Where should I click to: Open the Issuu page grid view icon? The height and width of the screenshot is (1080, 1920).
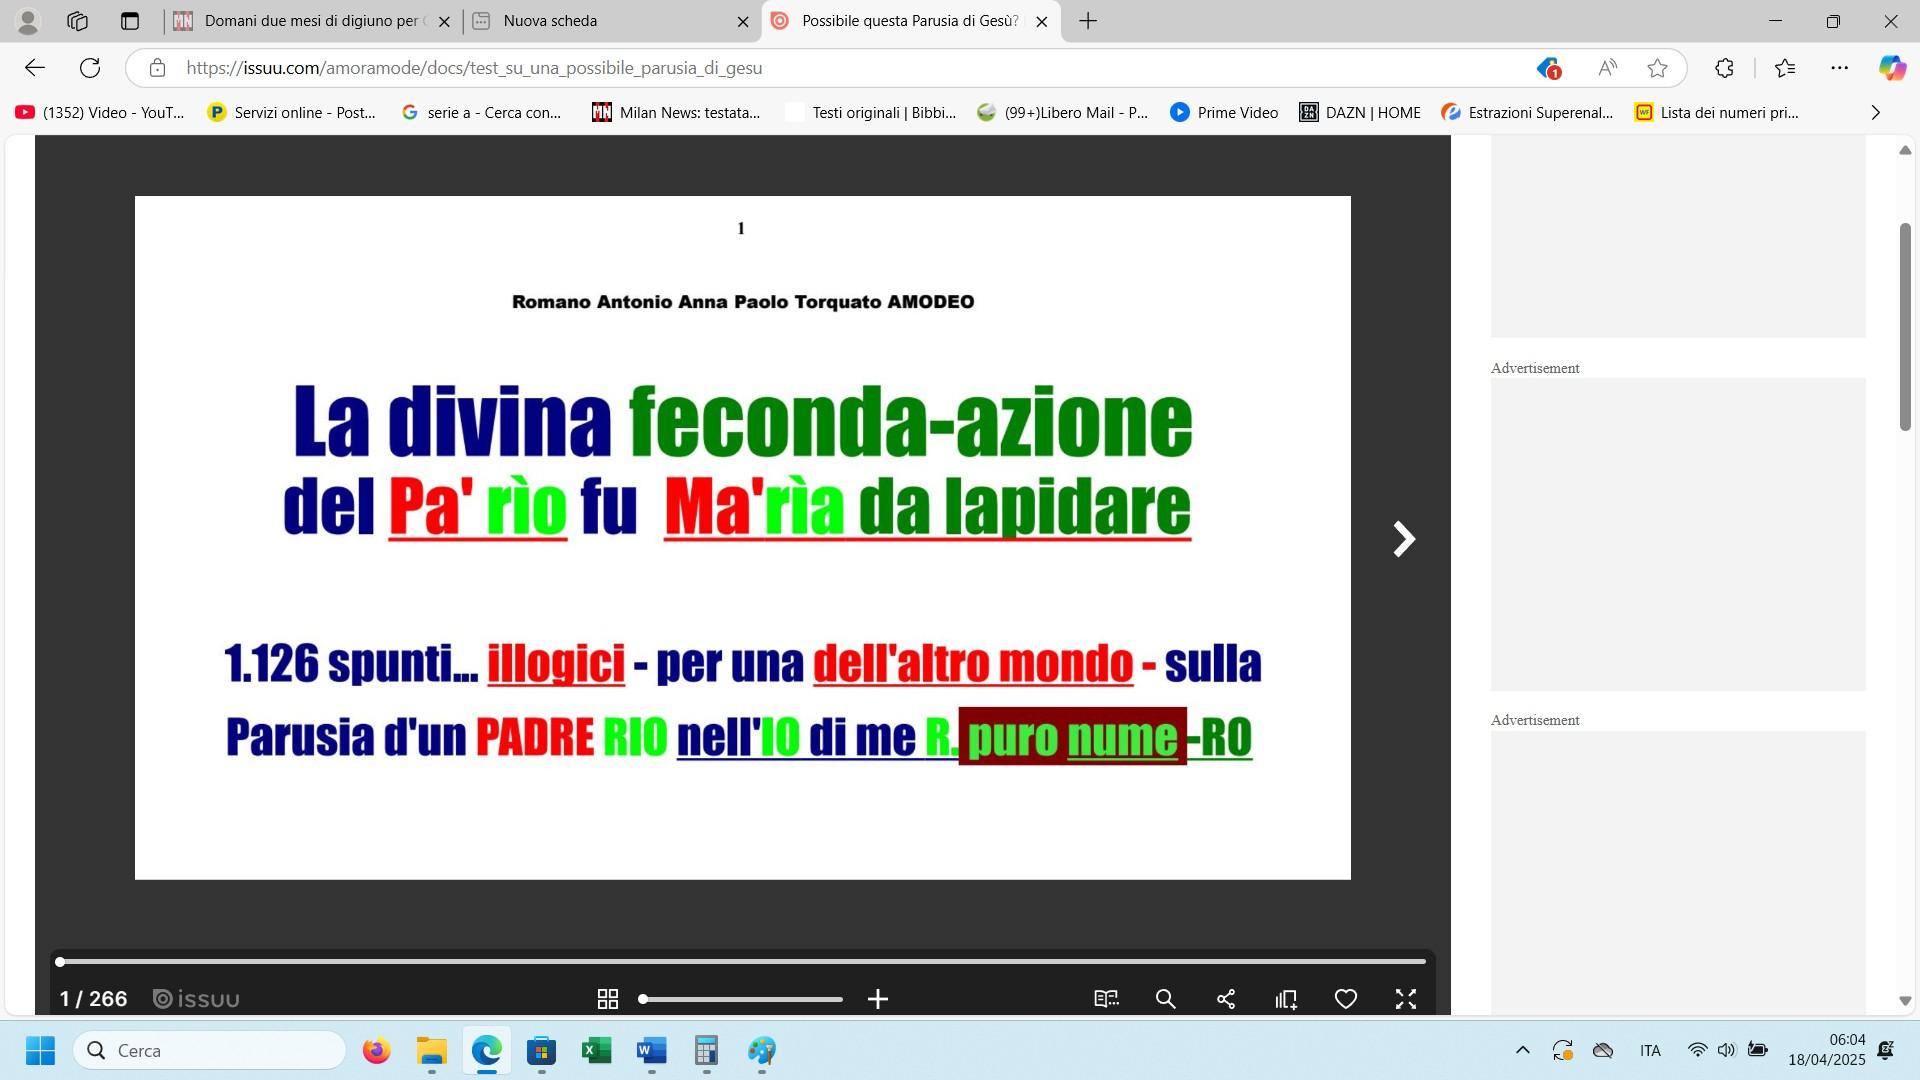607,999
